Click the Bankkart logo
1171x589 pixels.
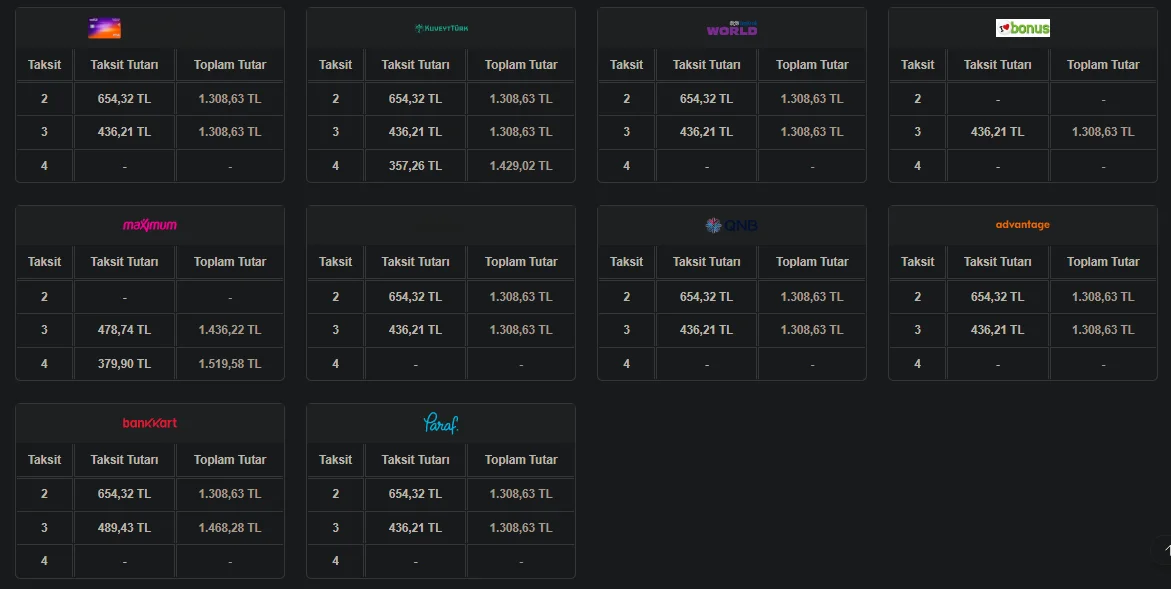(x=150, y=423)
